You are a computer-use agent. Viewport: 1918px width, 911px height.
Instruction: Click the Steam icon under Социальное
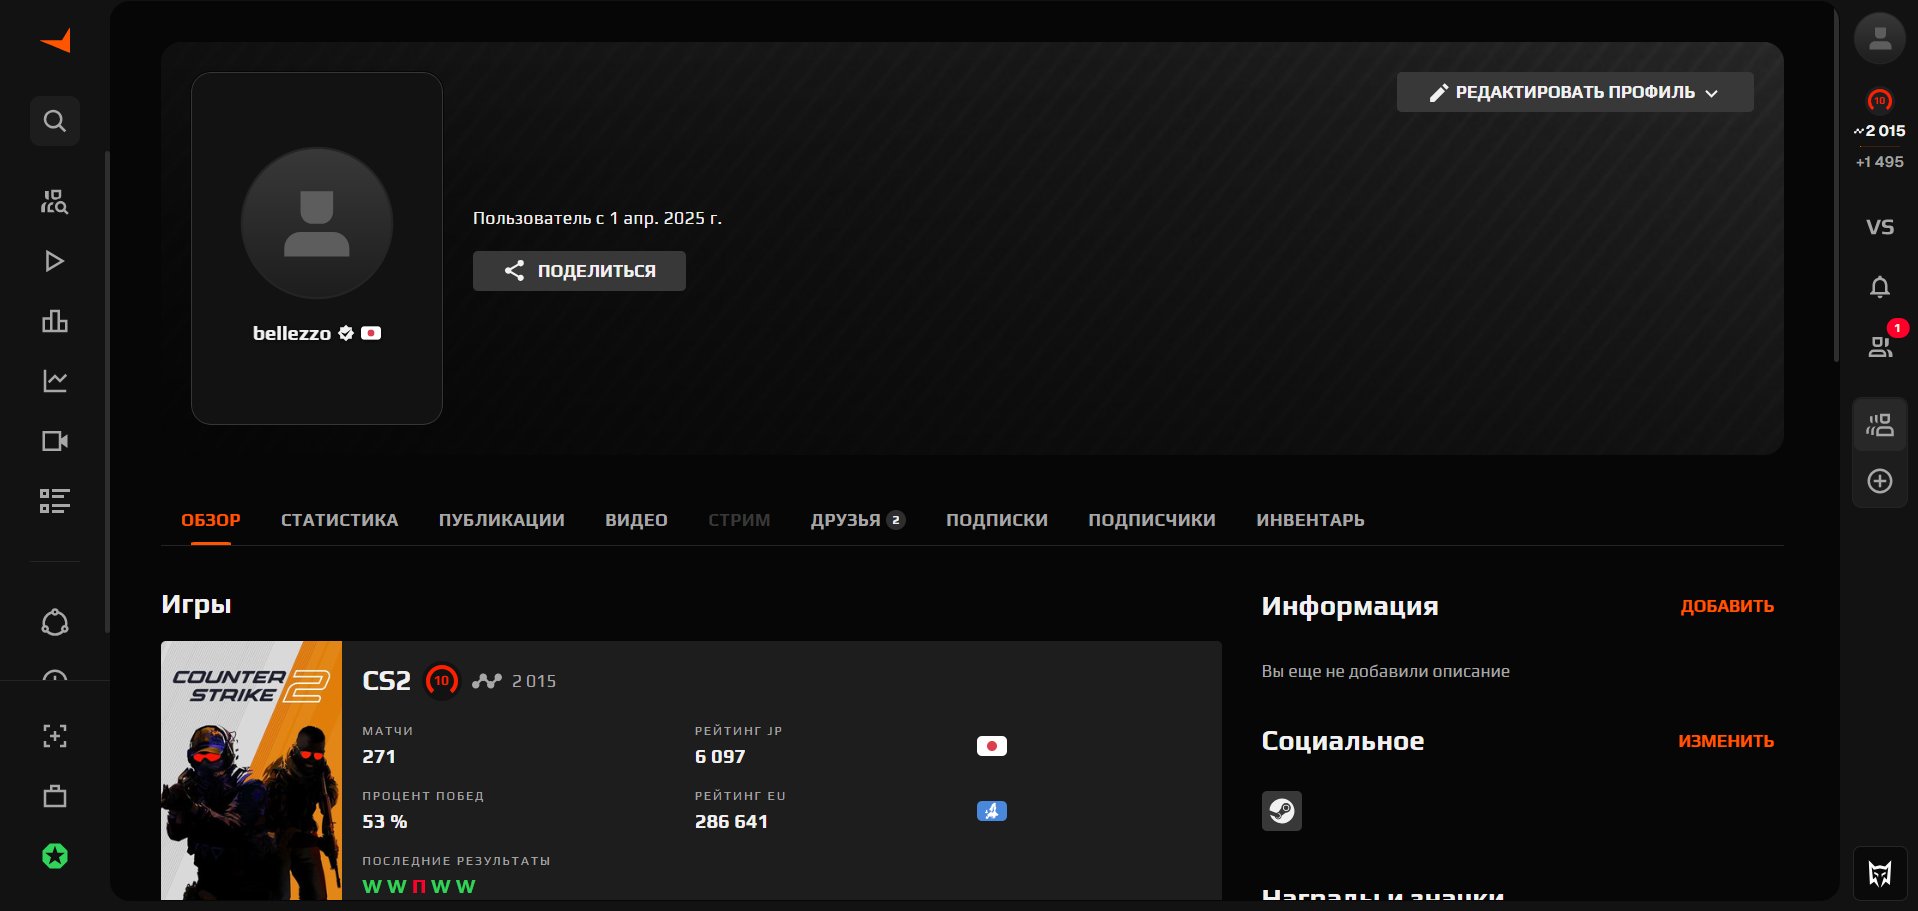[1281, 811]
